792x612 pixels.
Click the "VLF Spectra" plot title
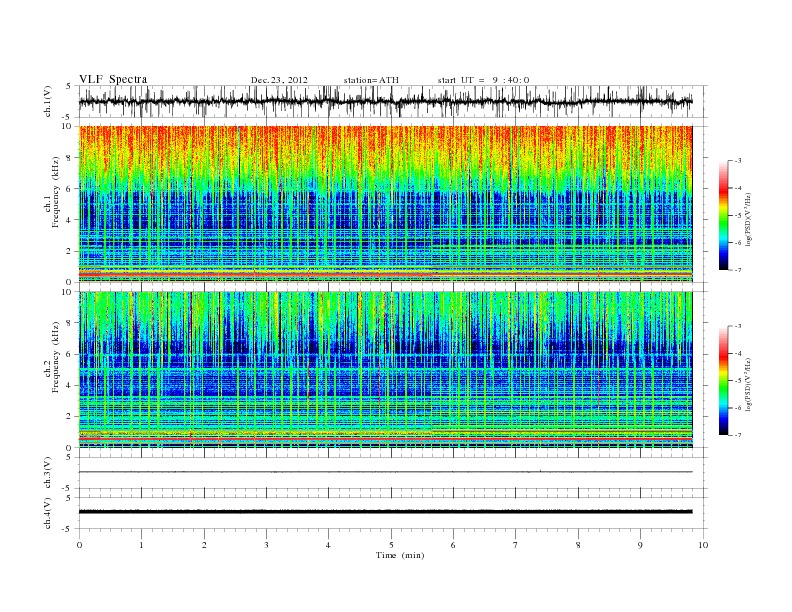tap(113, 79)
